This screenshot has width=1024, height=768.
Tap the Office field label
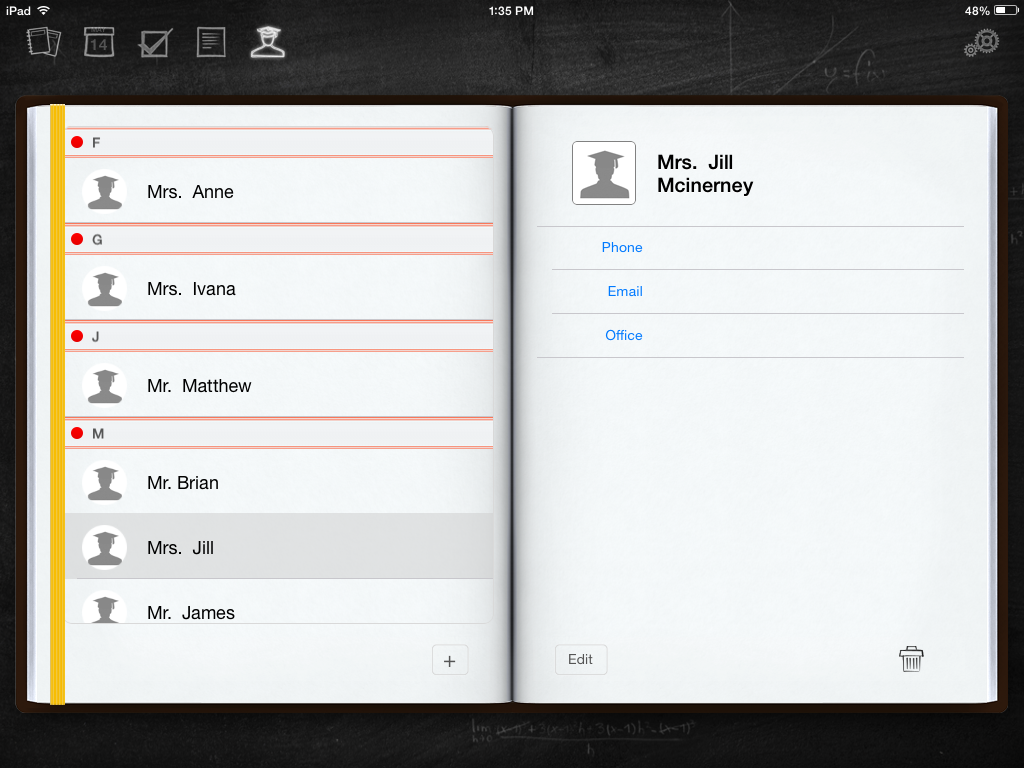pyautogui.click(x=623, y=335)
